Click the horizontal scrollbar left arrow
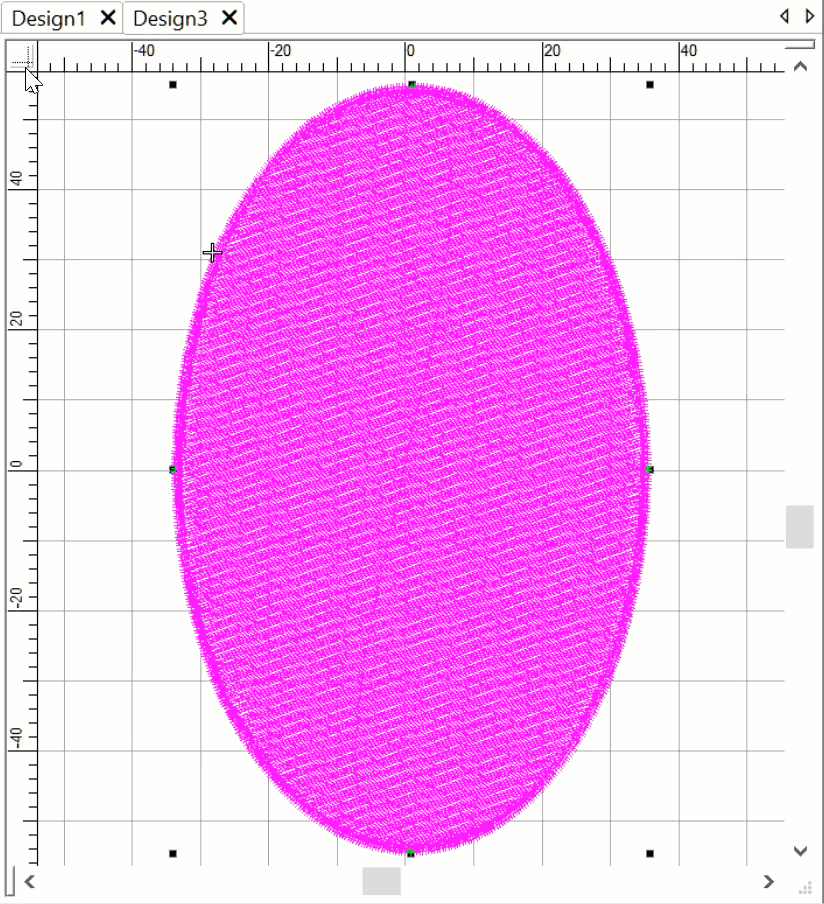 click(30, 881)
